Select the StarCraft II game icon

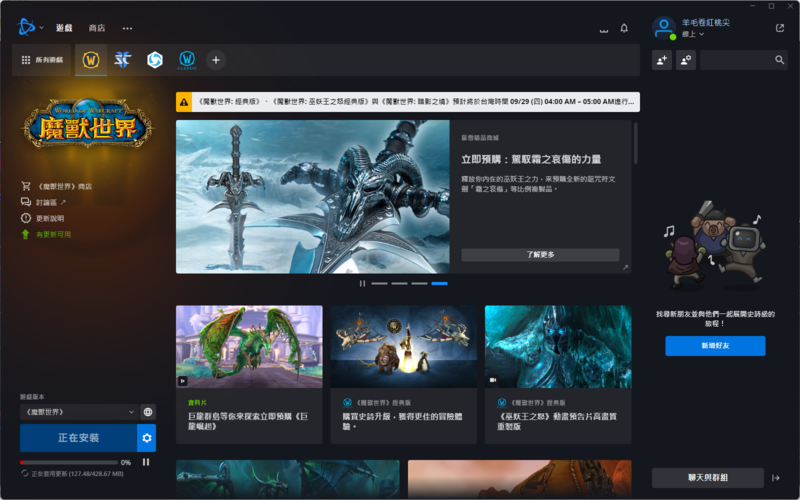(x=123, y=60)
